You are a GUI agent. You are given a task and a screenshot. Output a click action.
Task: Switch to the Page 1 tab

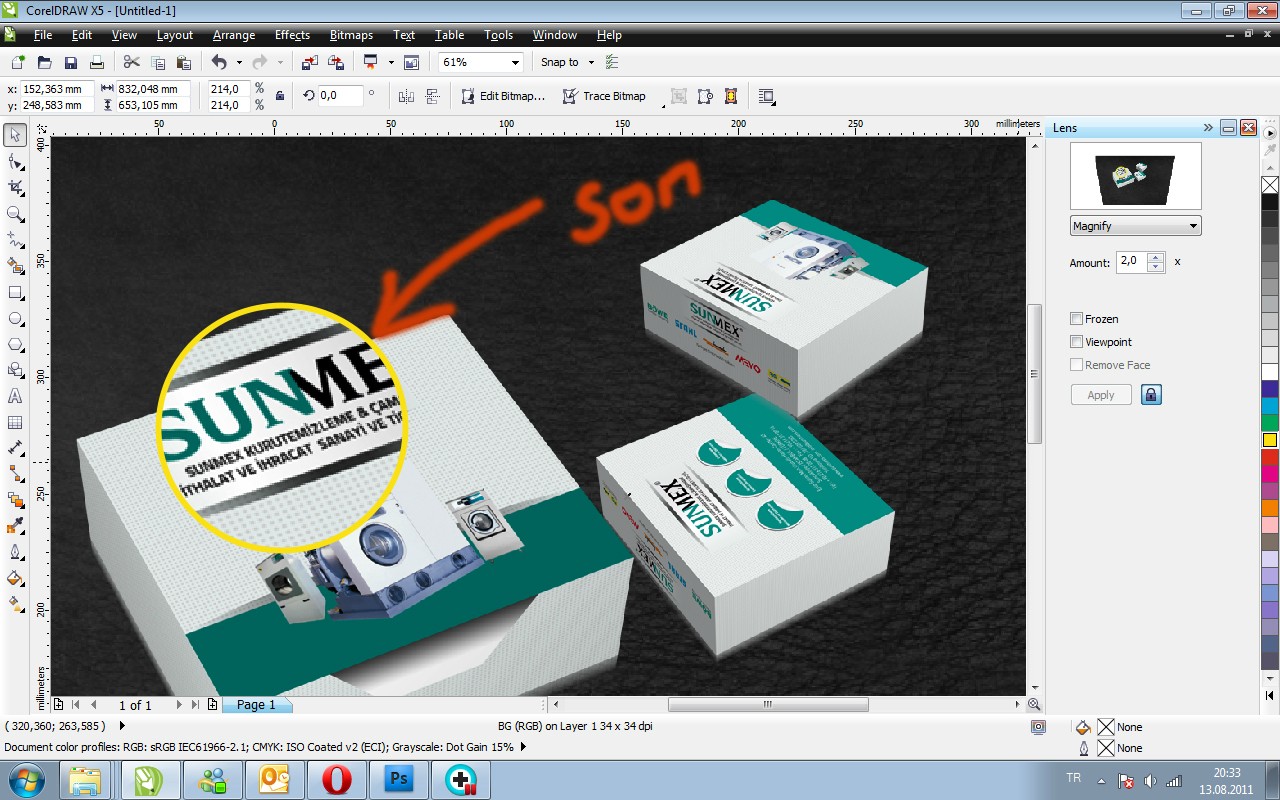coord(256,704)
